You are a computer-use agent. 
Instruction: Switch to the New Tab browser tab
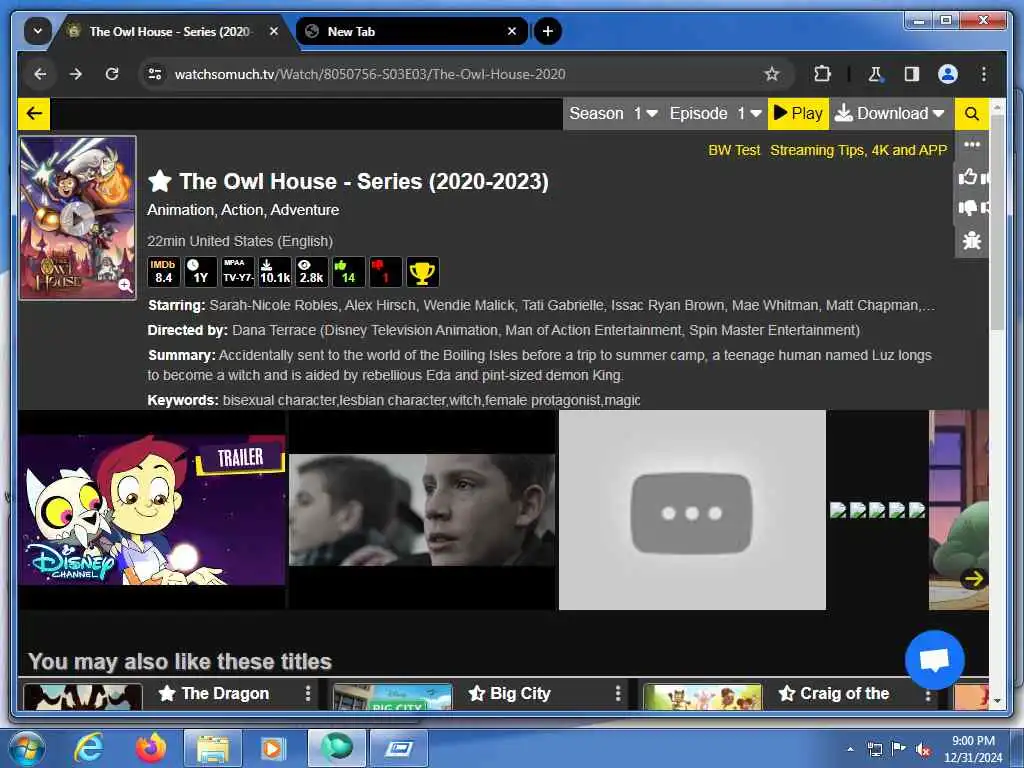pos(411,31)
